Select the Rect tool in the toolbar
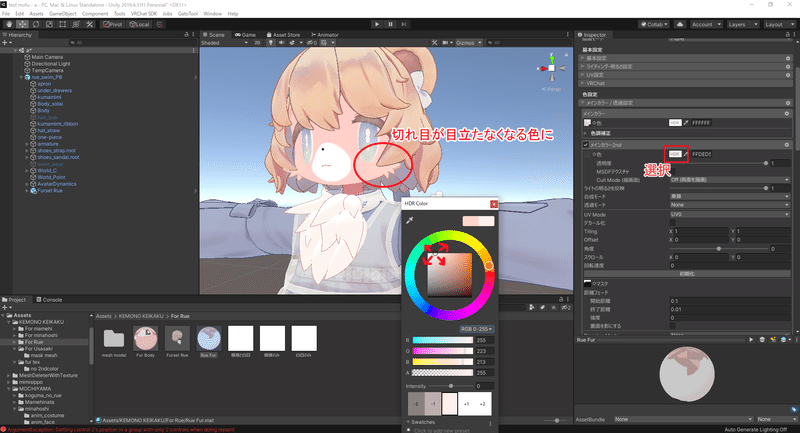The width and height of the screenshot is (800, 433). coord(62,24)
